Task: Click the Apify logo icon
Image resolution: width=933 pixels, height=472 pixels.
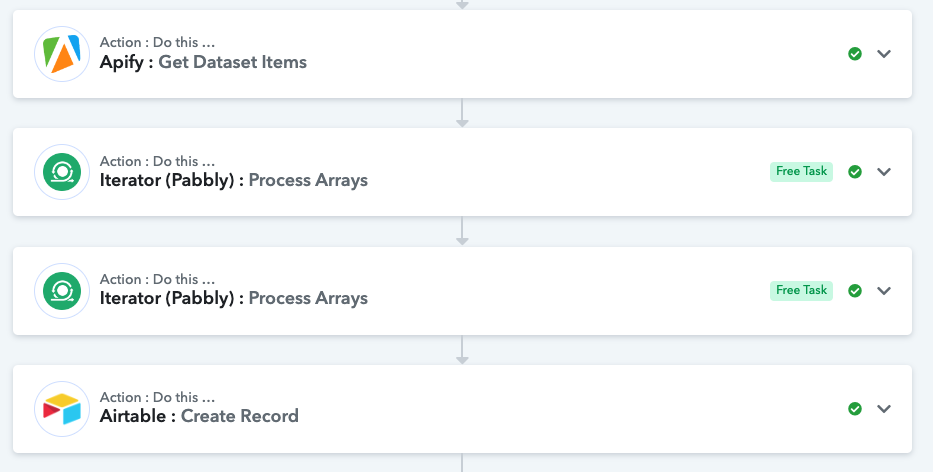Action: [x=62, y=54]
